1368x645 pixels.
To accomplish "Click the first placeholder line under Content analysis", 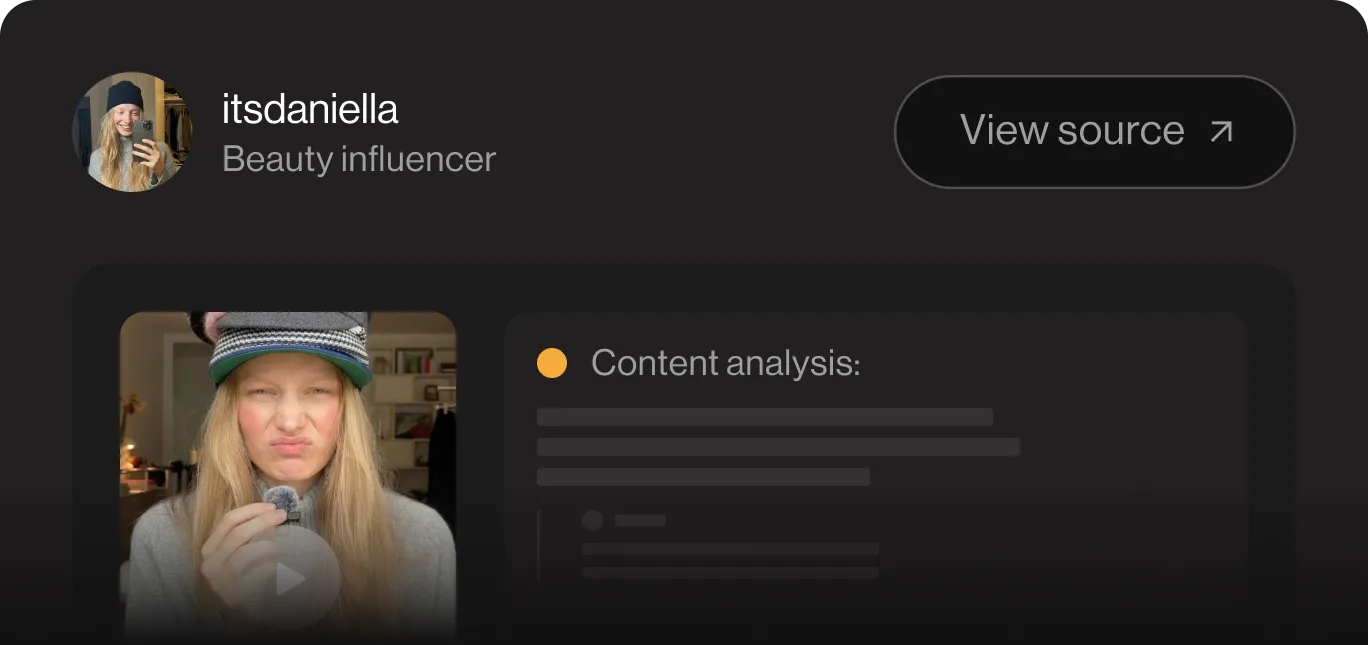I will [765, 417].
